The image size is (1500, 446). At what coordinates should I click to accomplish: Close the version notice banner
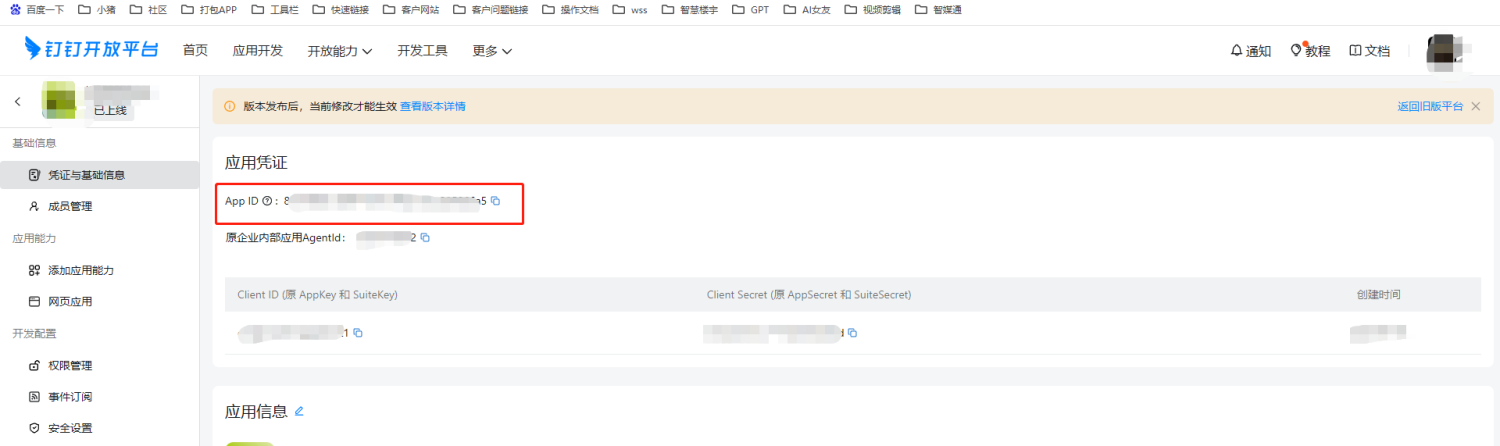[1475, 106]
